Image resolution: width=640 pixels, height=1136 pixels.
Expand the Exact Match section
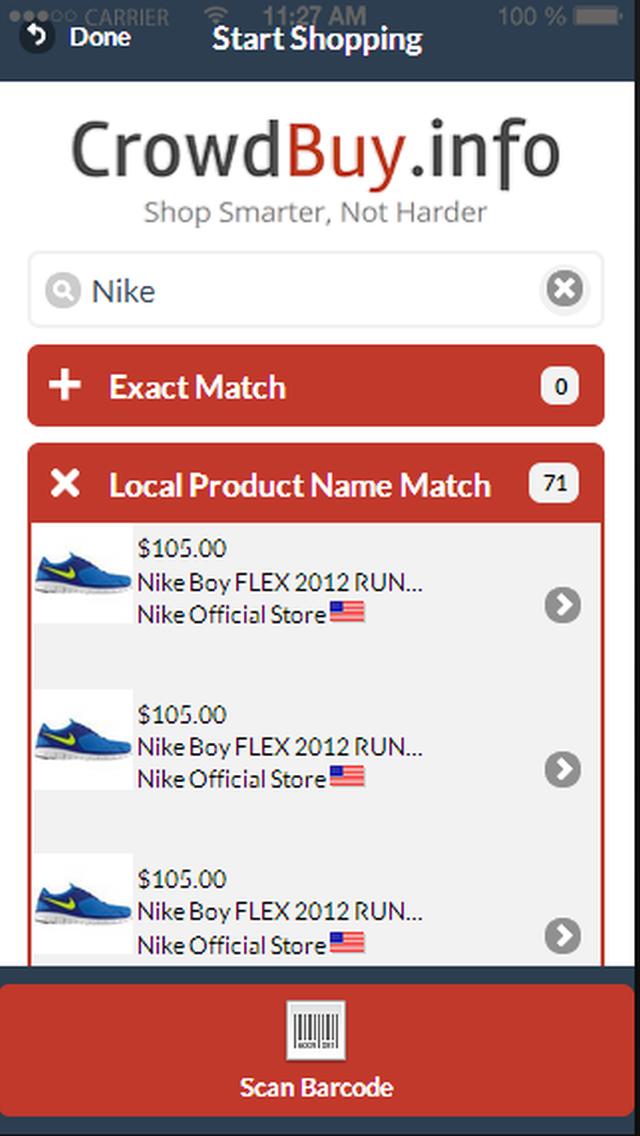pos(66,386)
